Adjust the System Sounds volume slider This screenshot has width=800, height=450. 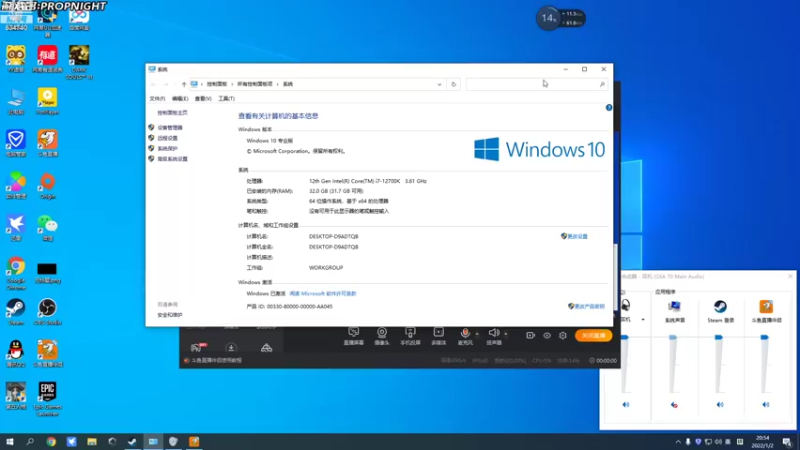coord(673,337)
